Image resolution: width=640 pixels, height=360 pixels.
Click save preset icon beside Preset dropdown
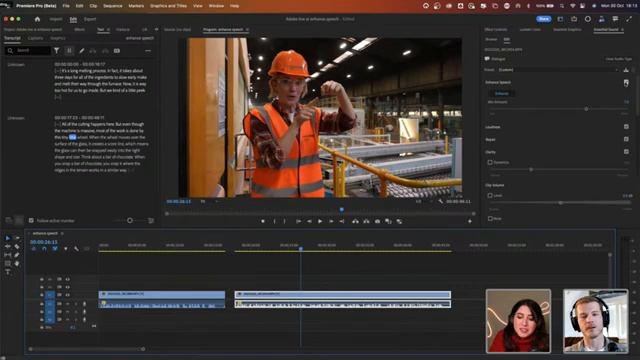(626, 70)
